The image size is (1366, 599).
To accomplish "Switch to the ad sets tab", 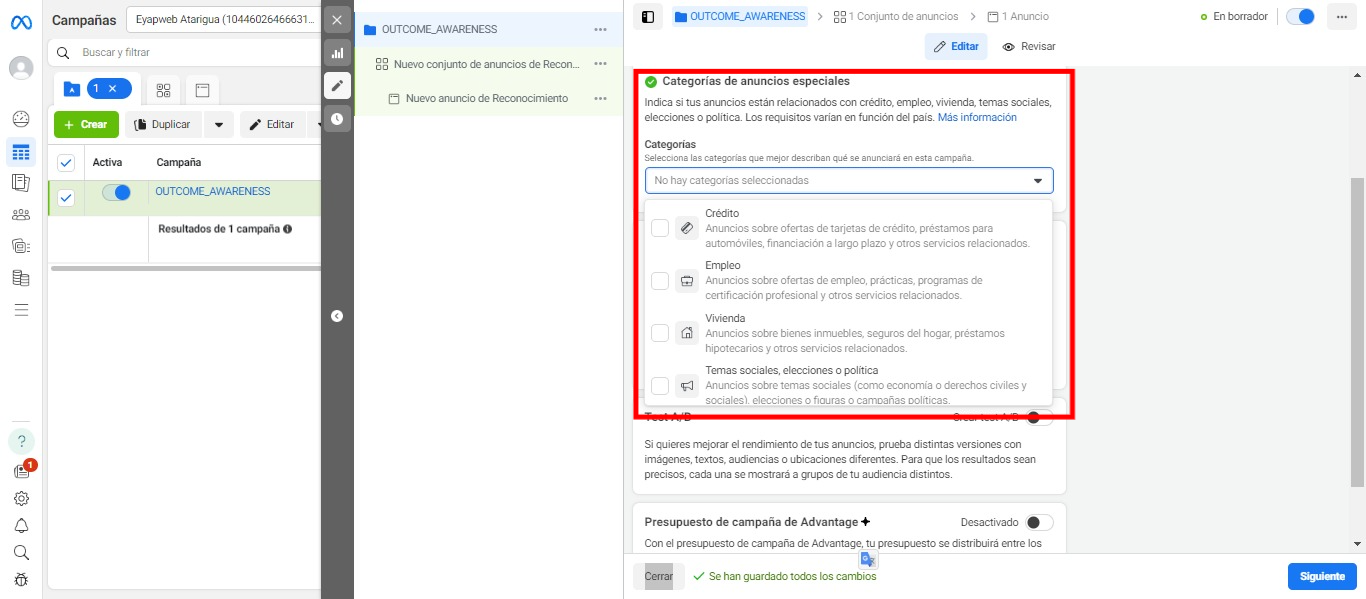I will 163,90.
